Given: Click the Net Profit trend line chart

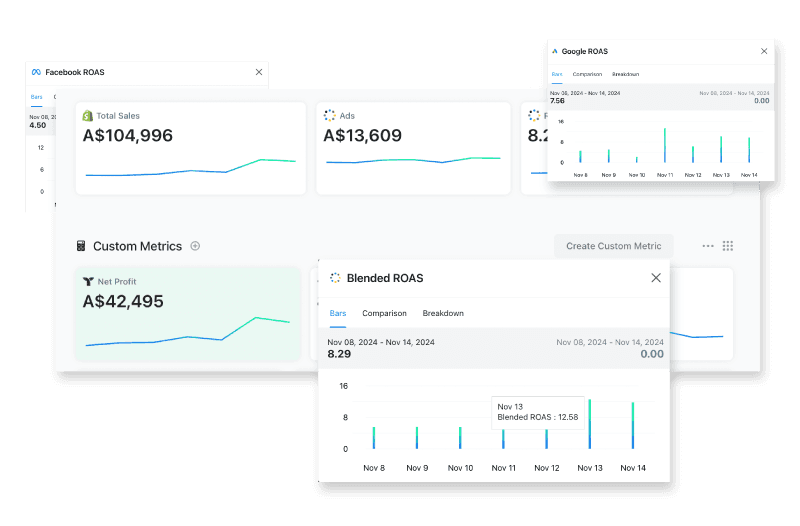Looking at the screenshot, I should (x=188, y=332).
